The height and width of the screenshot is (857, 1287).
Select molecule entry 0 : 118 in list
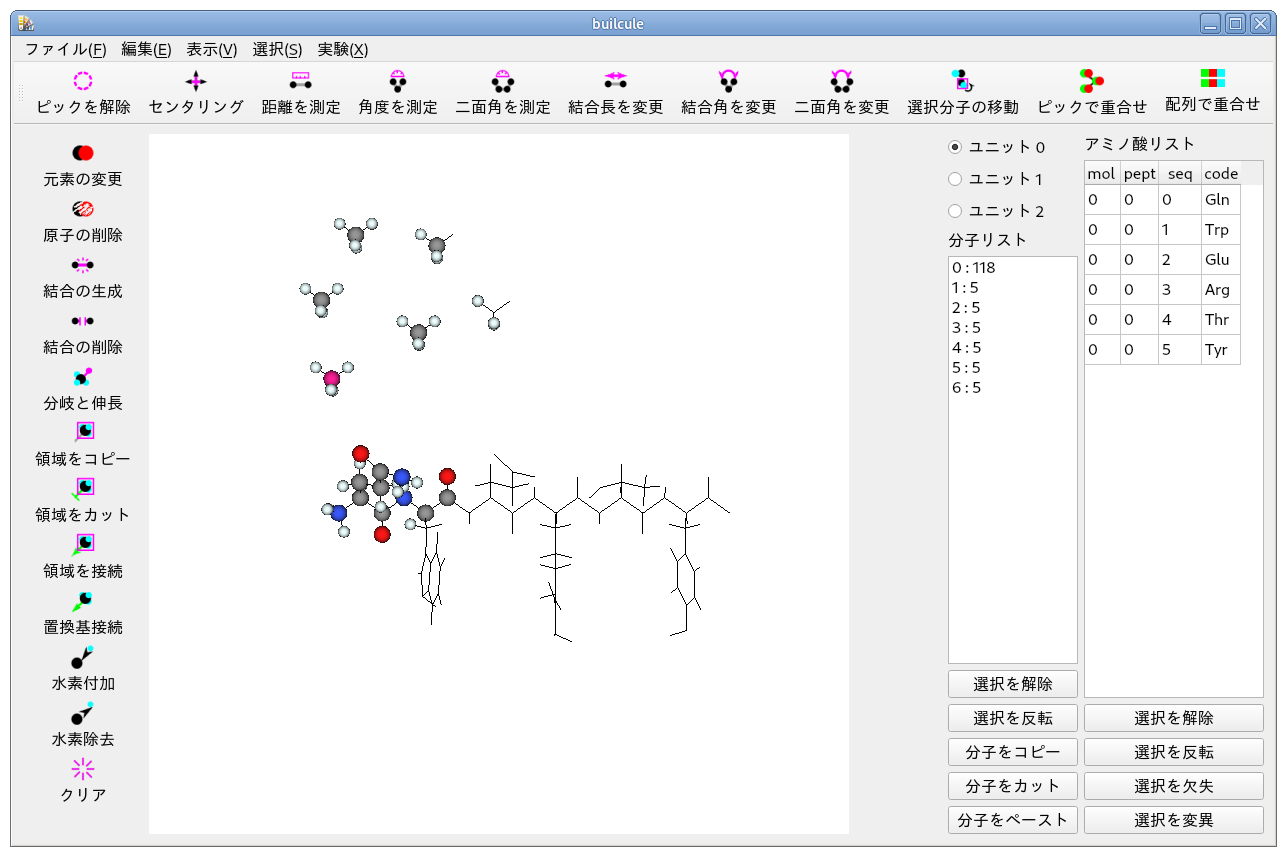click(x=974, y=268)
